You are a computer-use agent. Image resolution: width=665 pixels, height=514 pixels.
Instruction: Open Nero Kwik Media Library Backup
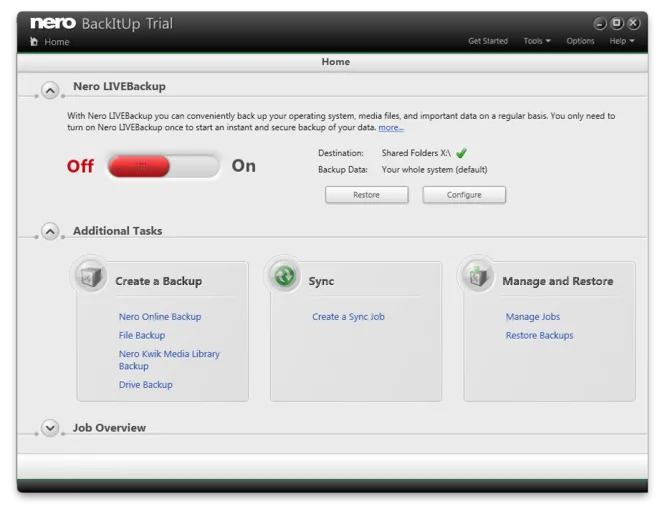[169, 360]
